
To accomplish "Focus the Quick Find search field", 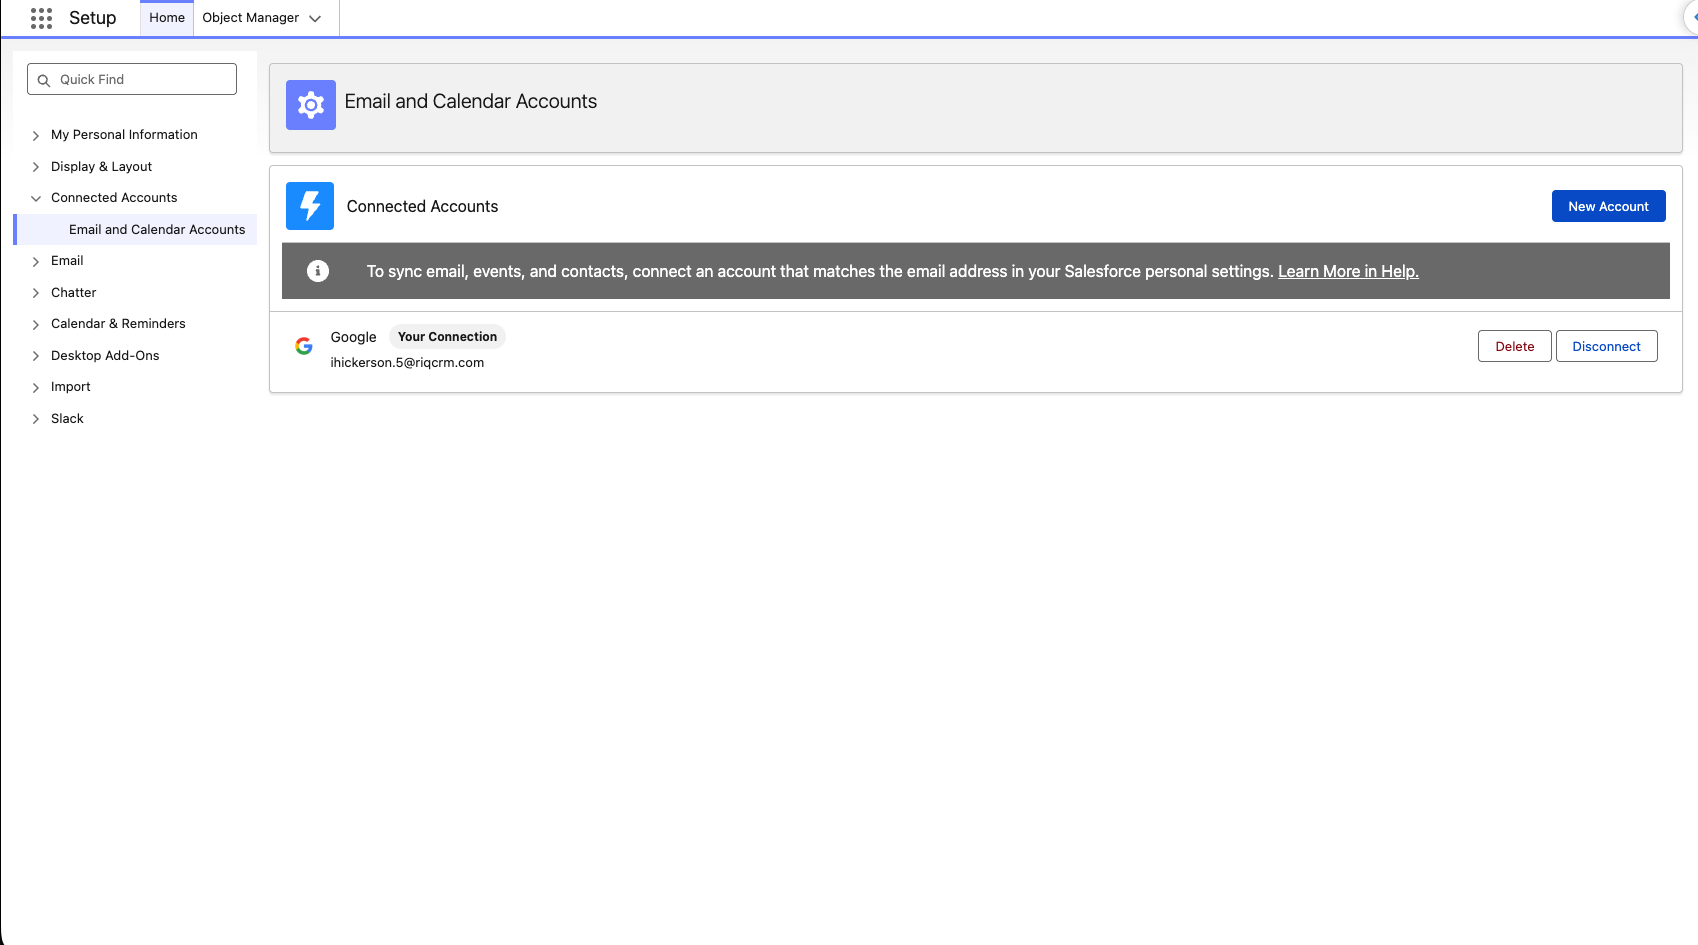I will (132, 79).
